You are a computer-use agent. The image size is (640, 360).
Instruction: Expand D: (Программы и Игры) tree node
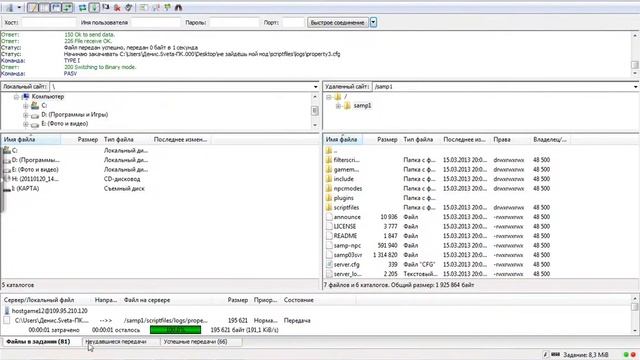click(x=26, y=115)
